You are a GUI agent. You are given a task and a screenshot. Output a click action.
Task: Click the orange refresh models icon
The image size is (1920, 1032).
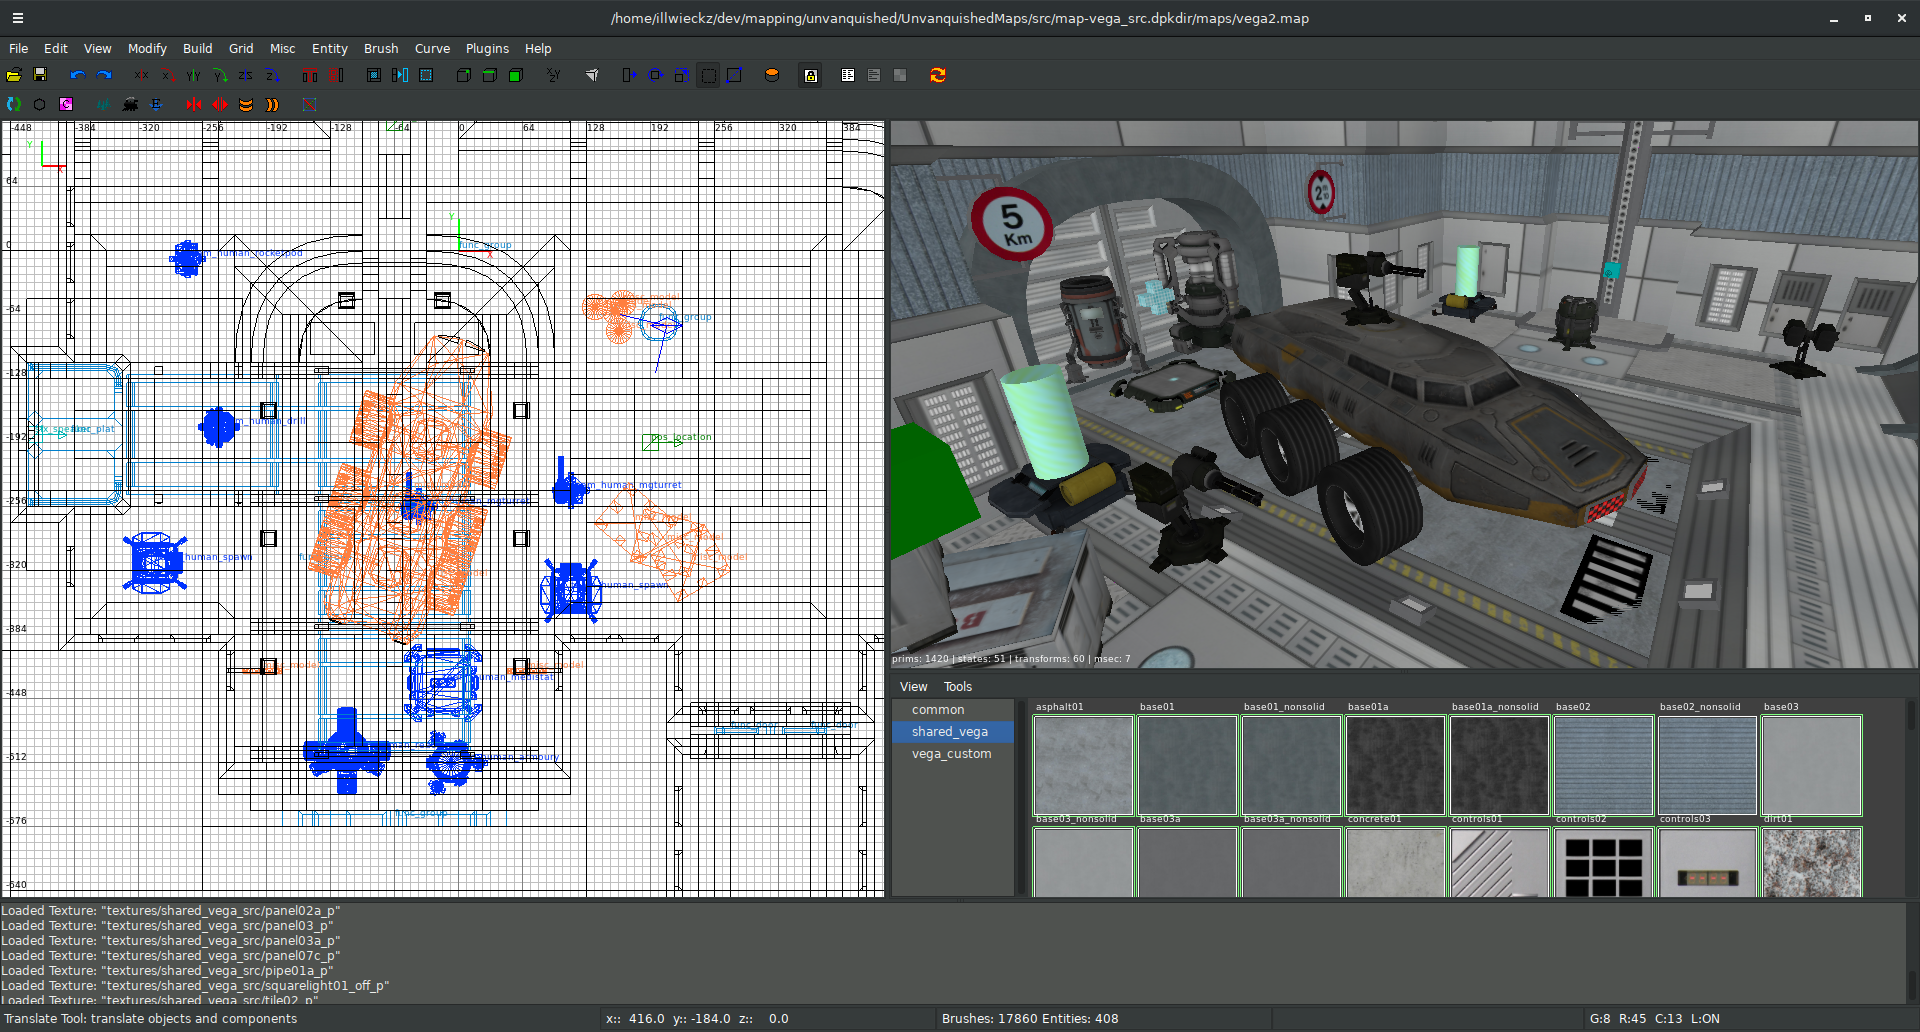coord(937,75)
